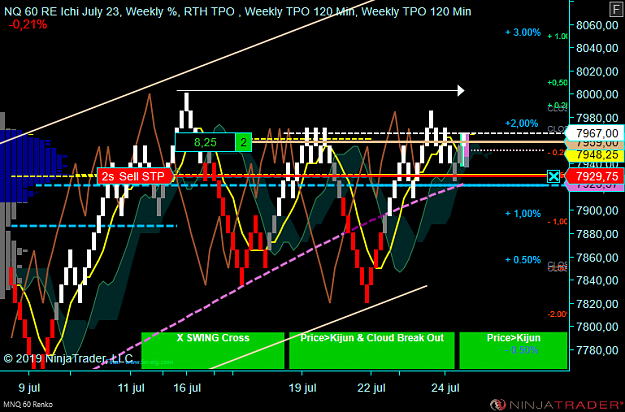Click the 16 jul date on time axis
625x412 pixels.
(x=187, y=388)
